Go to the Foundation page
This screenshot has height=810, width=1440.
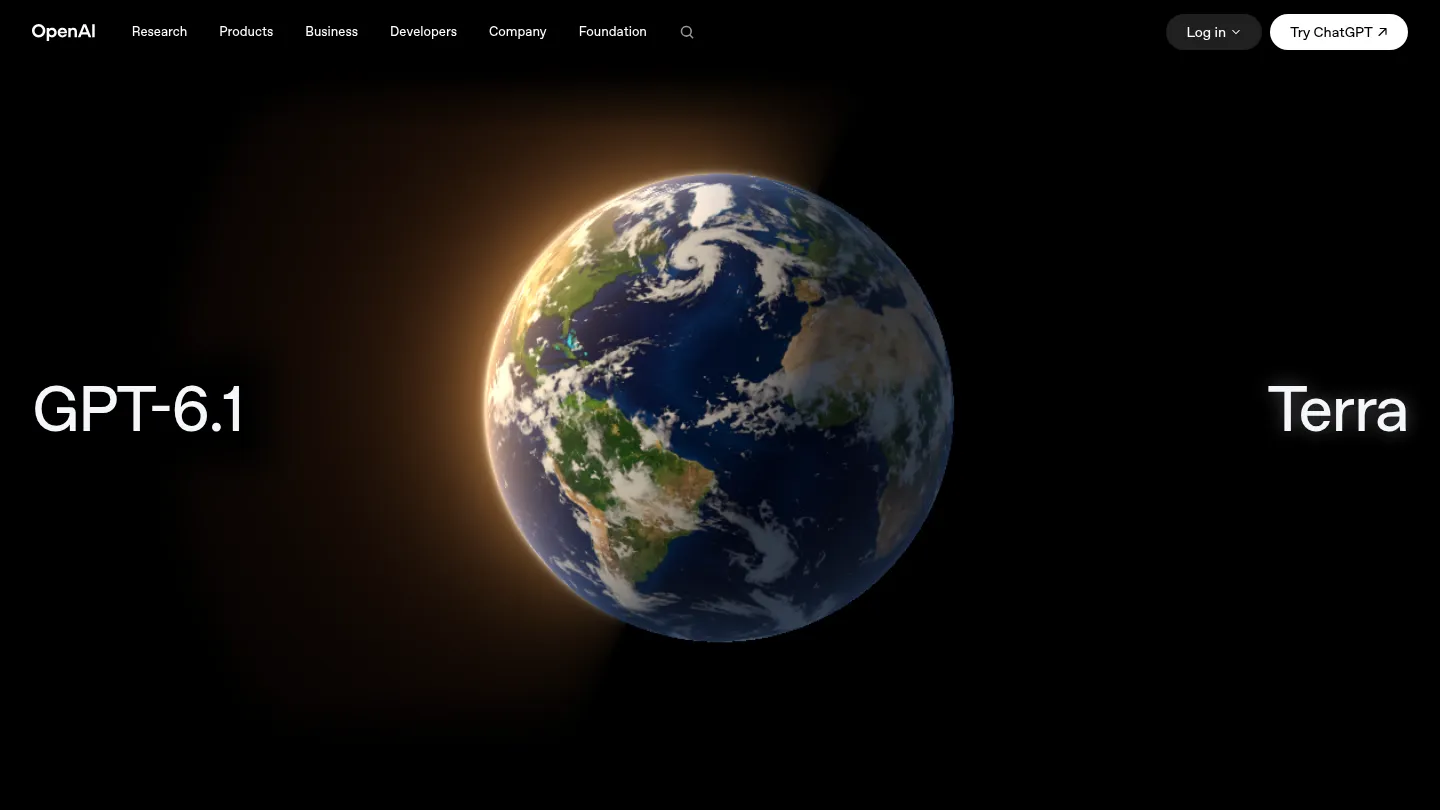(x=612, y=32)
